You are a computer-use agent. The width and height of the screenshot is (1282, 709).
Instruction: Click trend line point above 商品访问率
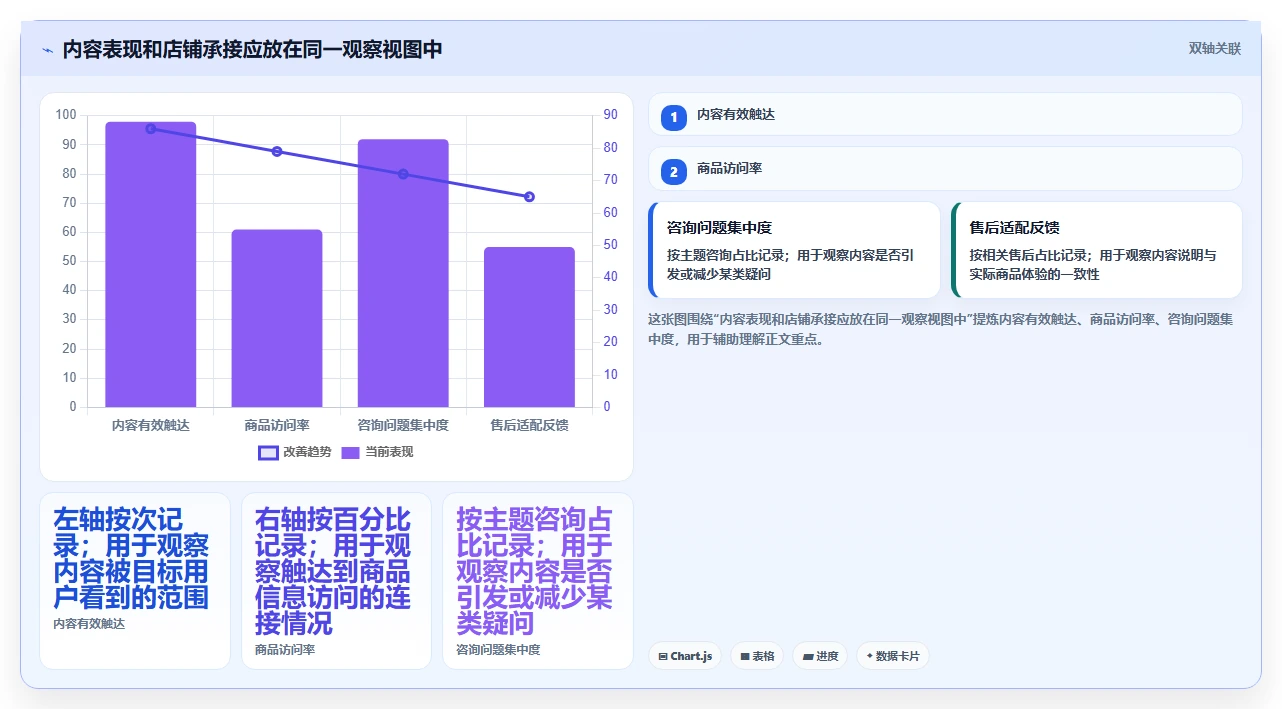[277, 151]
